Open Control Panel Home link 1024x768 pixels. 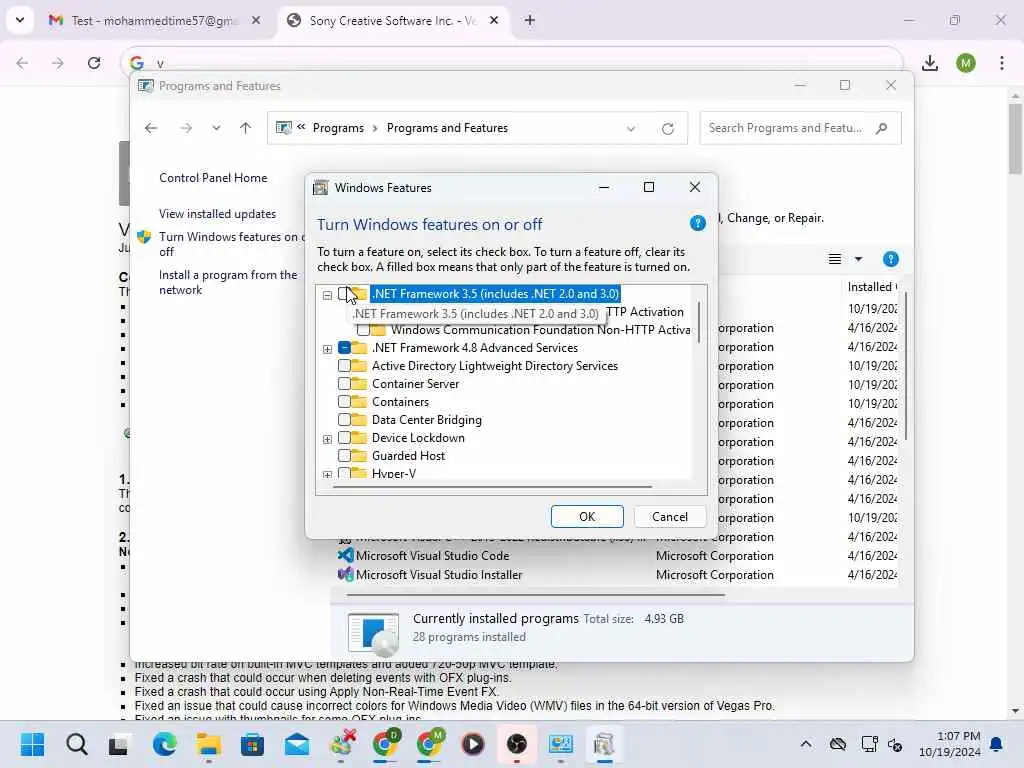pyautogui.click(x=213, y=178)
